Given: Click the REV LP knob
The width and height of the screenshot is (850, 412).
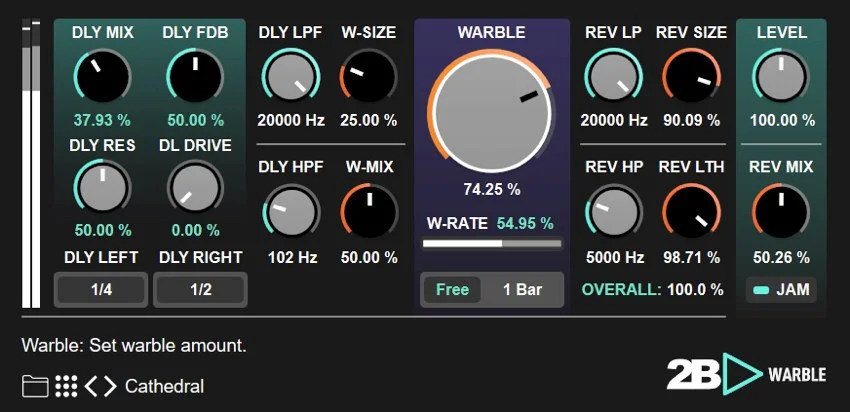Looking at the screenshot, I should tap(614, 76).
